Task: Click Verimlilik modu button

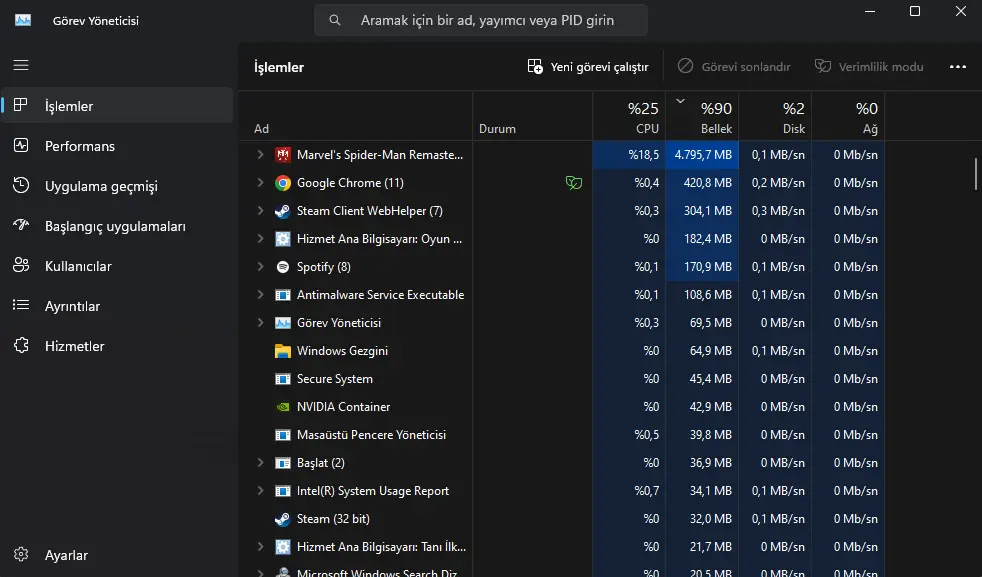Action: (x=869, y=66)
